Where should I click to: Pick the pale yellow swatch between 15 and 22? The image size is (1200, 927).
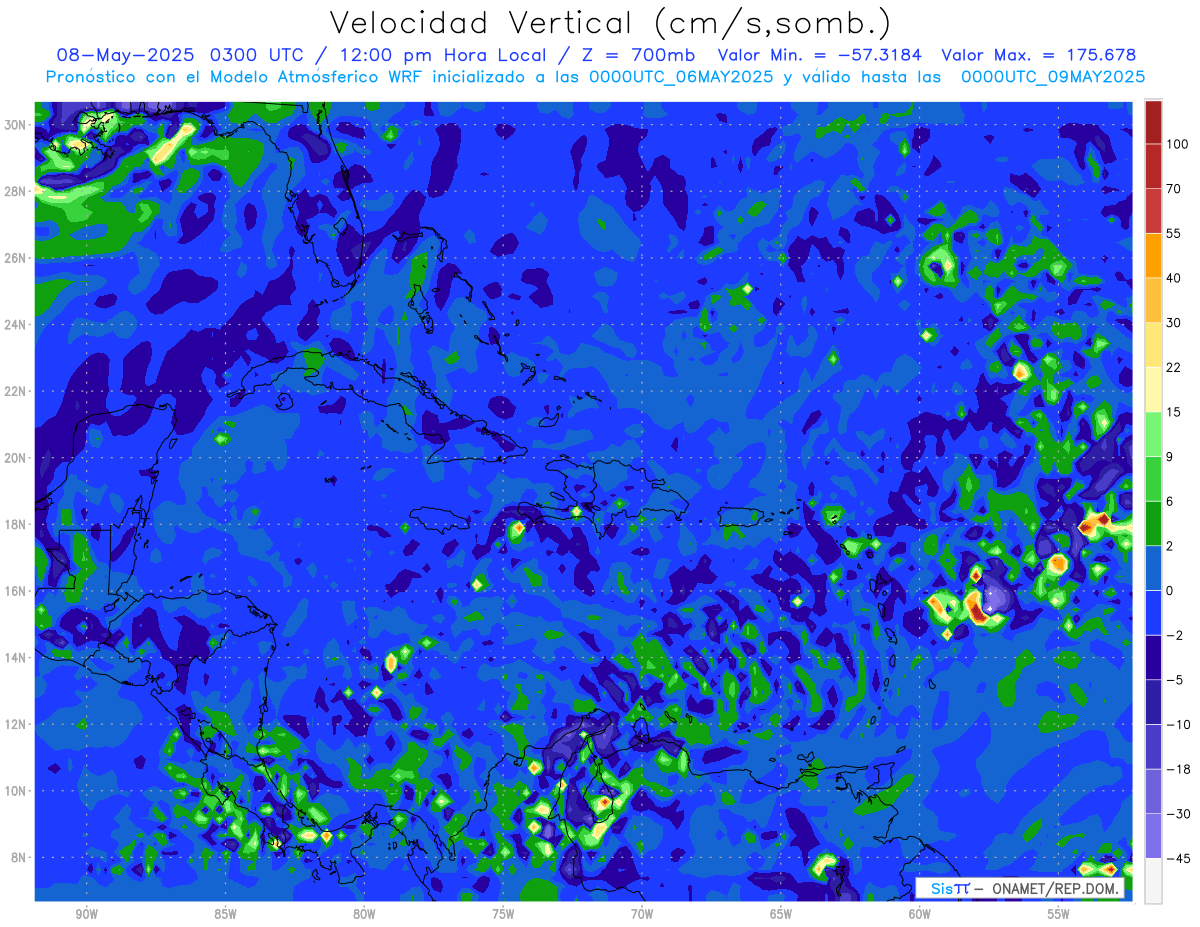point(1153,389)
